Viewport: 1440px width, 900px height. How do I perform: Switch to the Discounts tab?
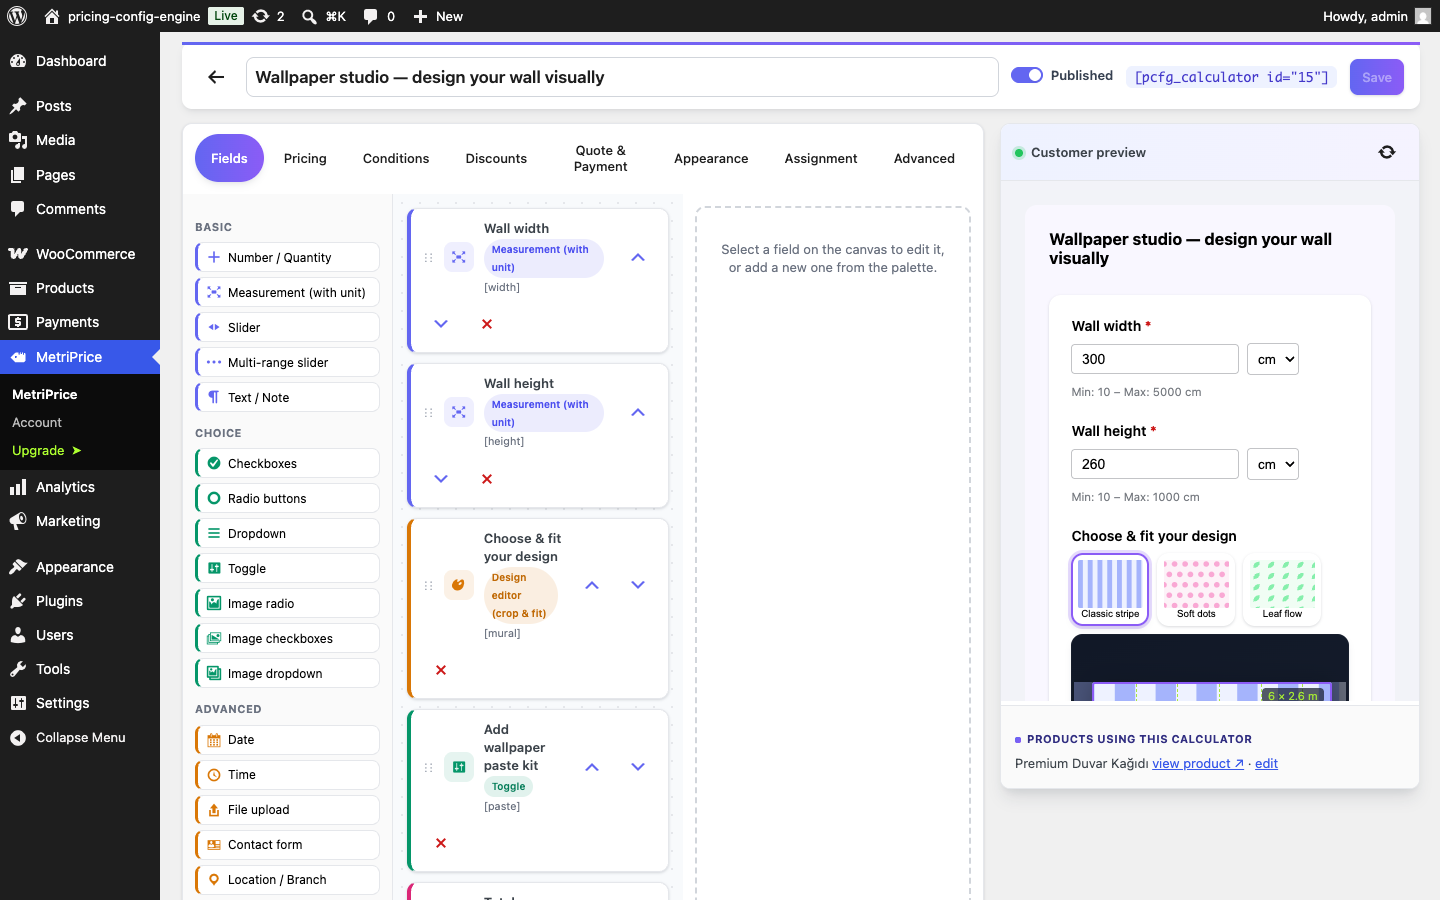[x=496, y=158]
